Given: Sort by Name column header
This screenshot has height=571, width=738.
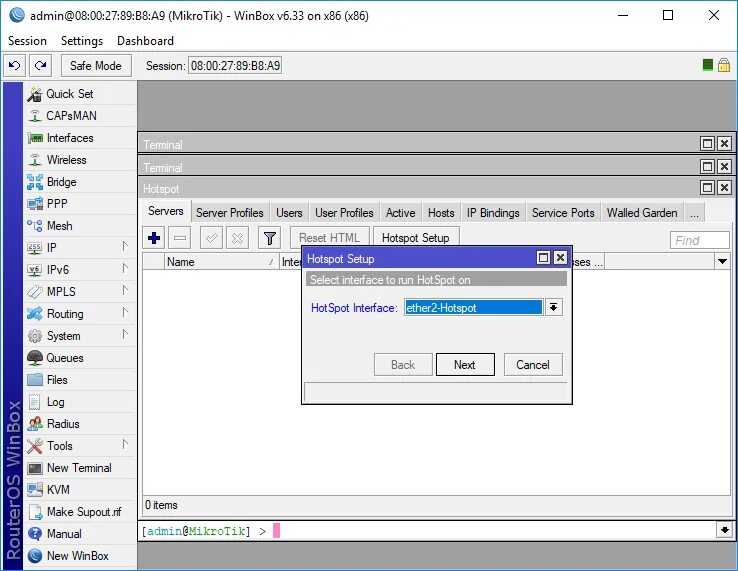Looking at the screenshot, I should [x=220, y=262].
